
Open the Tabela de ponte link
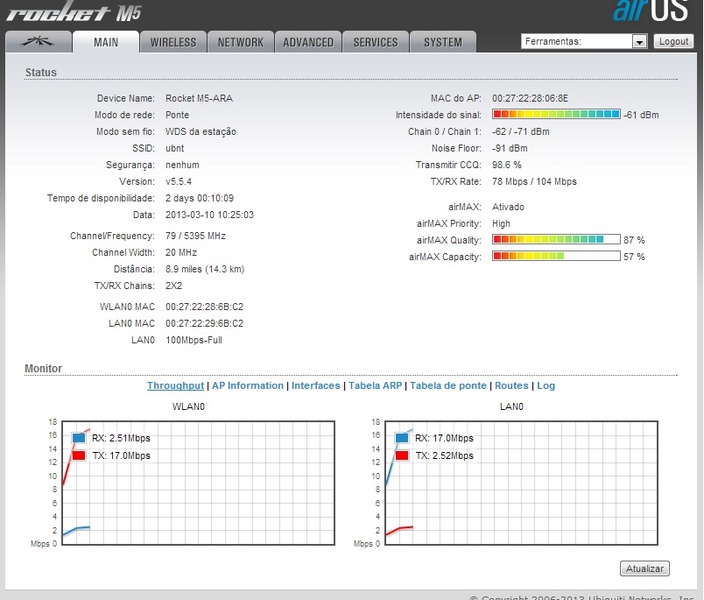(448, 386)
